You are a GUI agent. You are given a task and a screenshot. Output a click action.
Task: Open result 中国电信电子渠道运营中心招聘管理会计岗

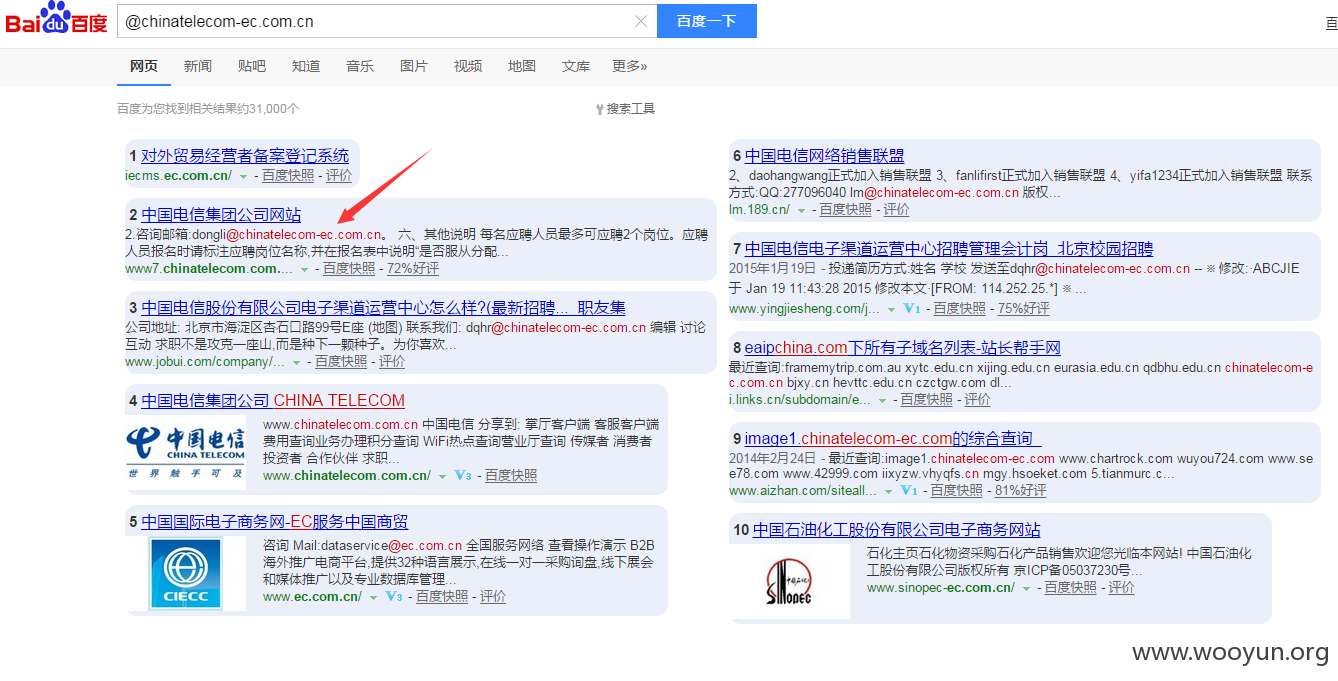pyautogui.click(x=949, y=249)
